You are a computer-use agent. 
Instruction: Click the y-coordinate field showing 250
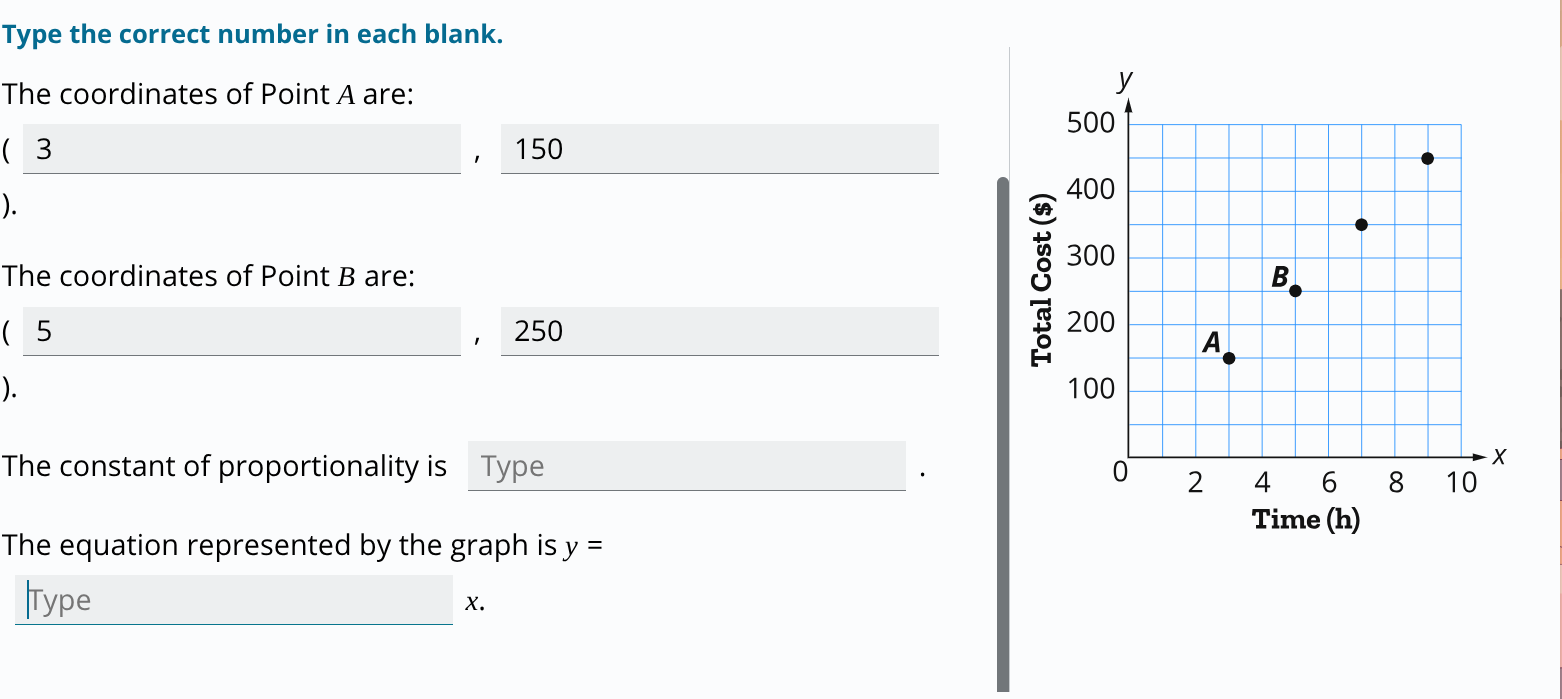(x=719, y=331)
